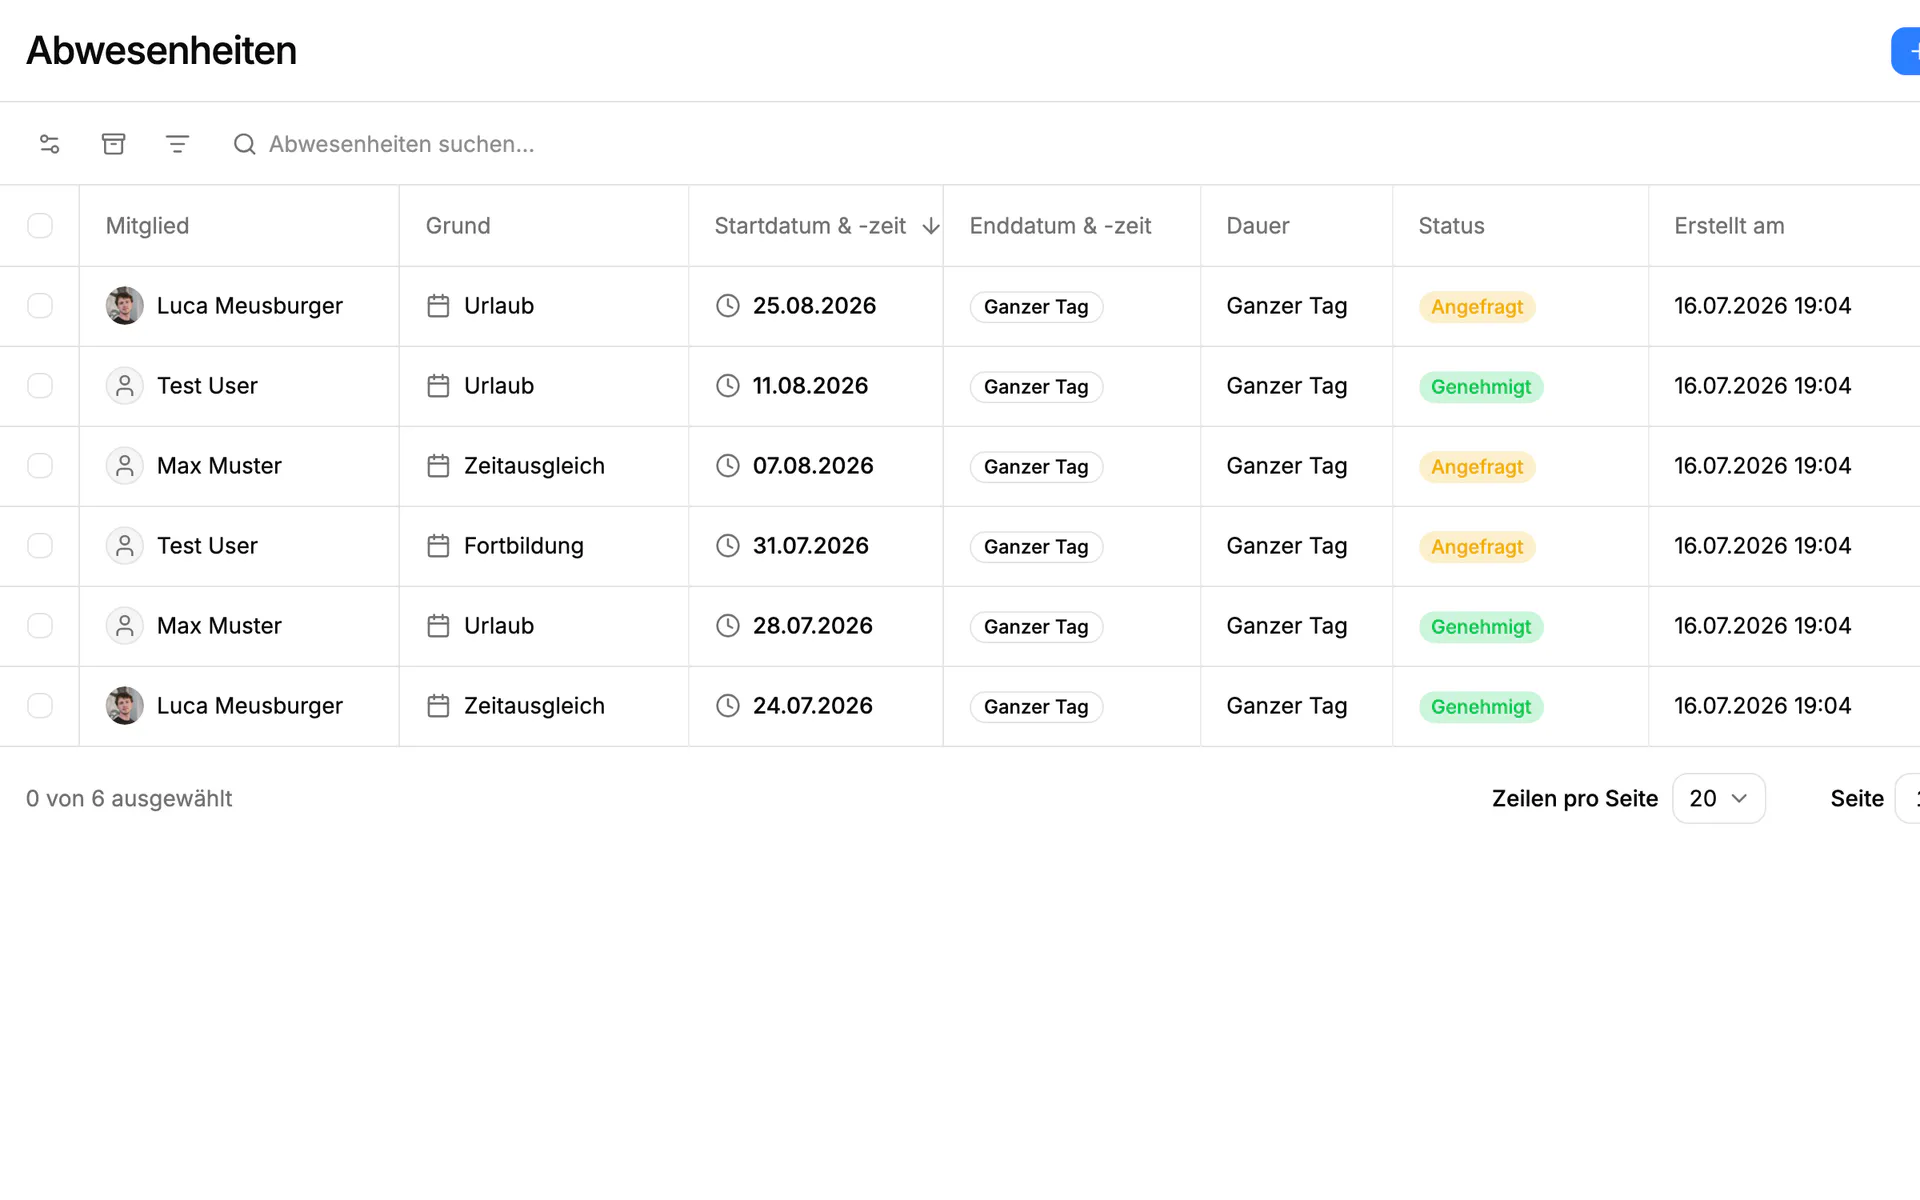Click clock icon beside 28.07.2026
Viewport: 1920px width, 1200px height.
coord(728,626)
